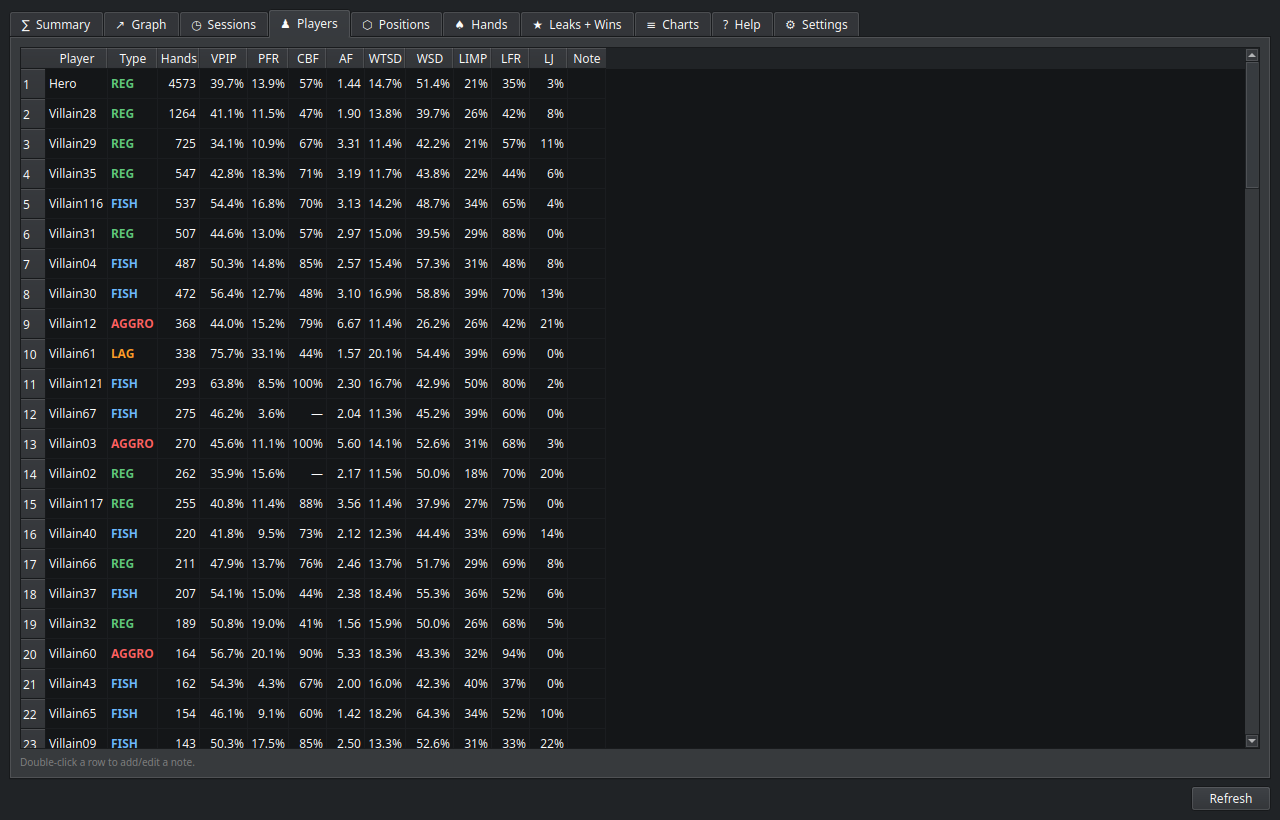Click Villain12's AF value 6.67
The height and width of the screenshot is (820, 1280).
pos(349,324)
